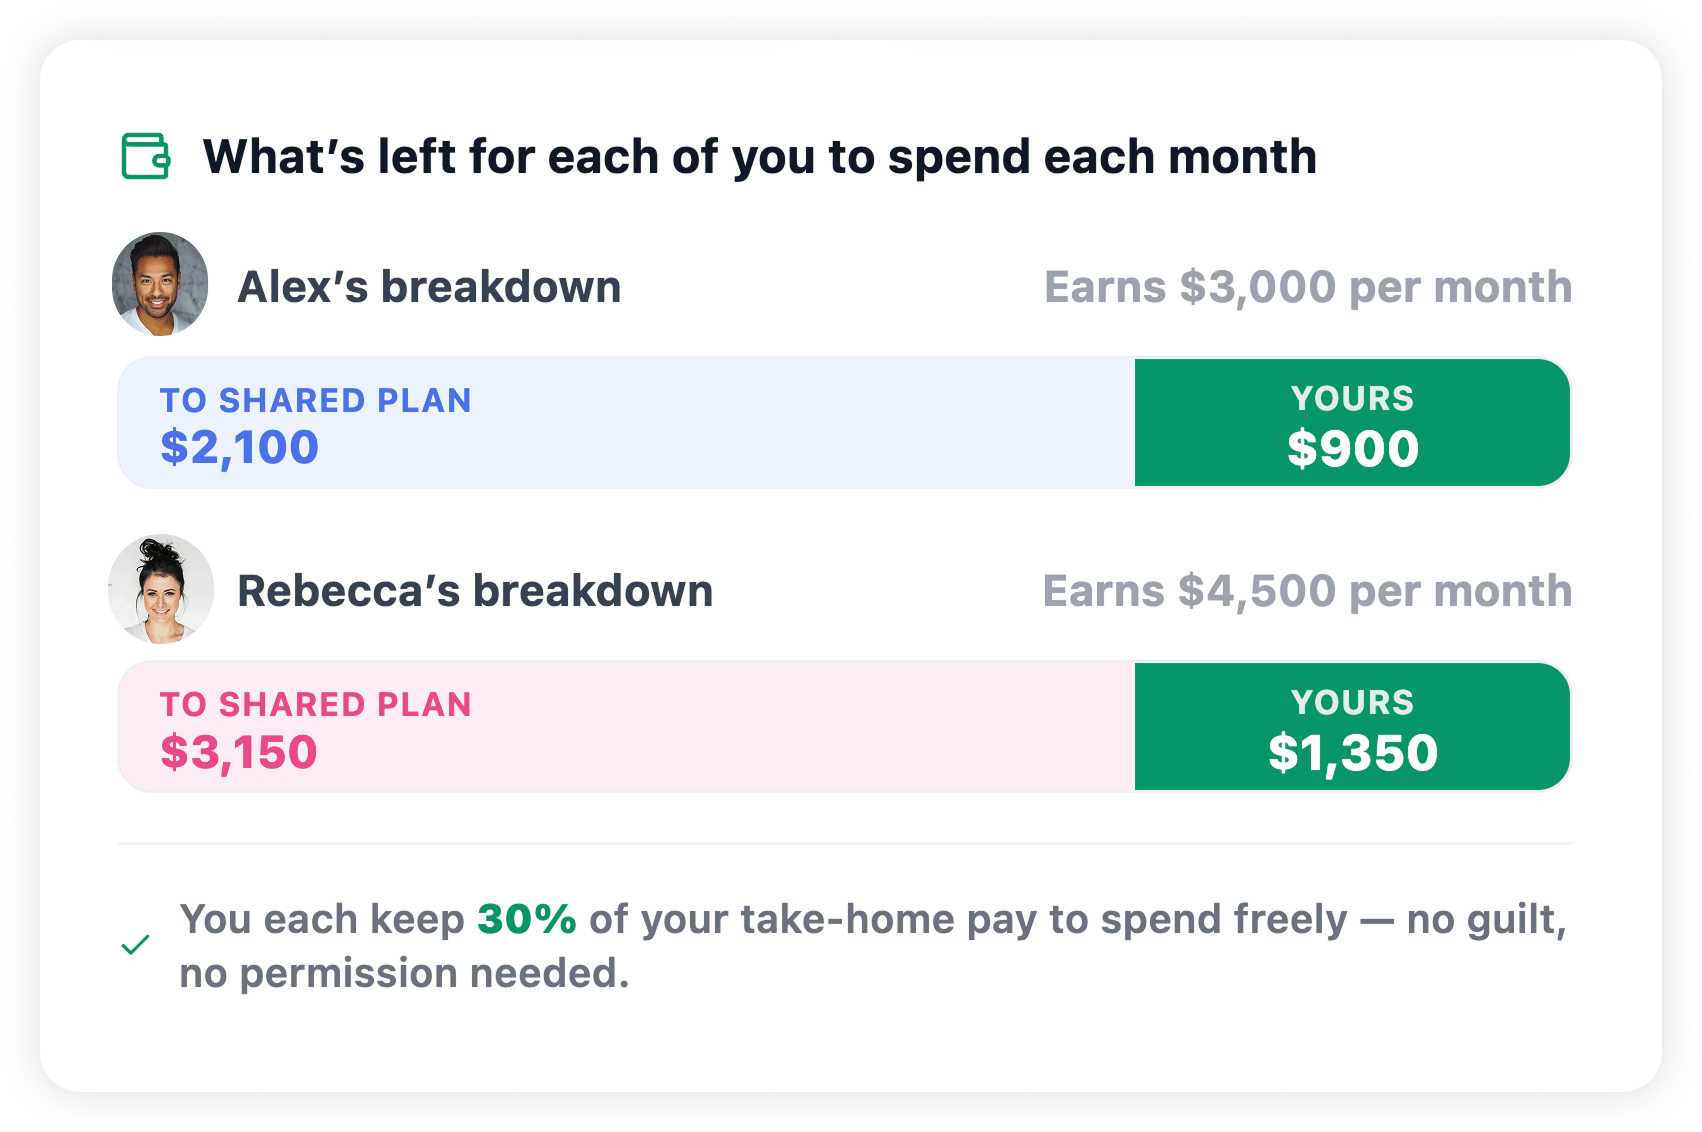Click the green wallet icon
1702x1132 pixels.
146,156
